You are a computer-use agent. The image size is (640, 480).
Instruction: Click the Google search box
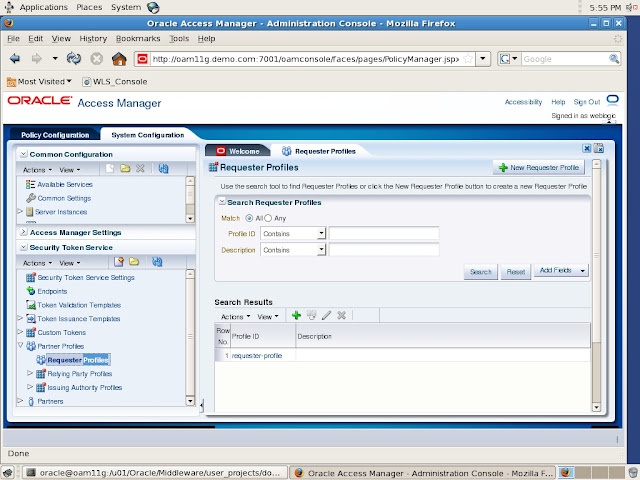564,59
